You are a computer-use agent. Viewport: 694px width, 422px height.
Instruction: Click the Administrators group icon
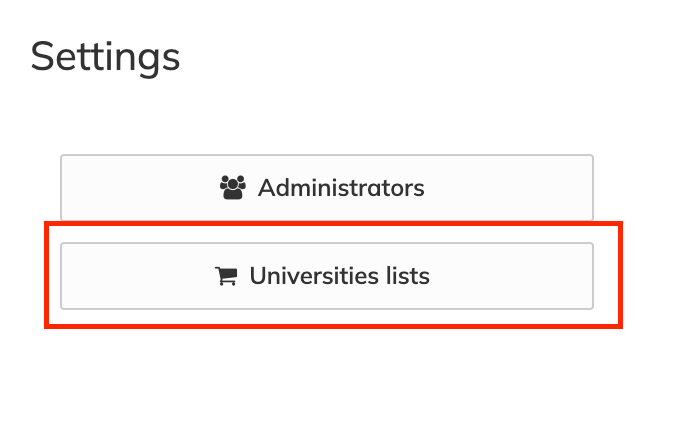pos(233,187)
